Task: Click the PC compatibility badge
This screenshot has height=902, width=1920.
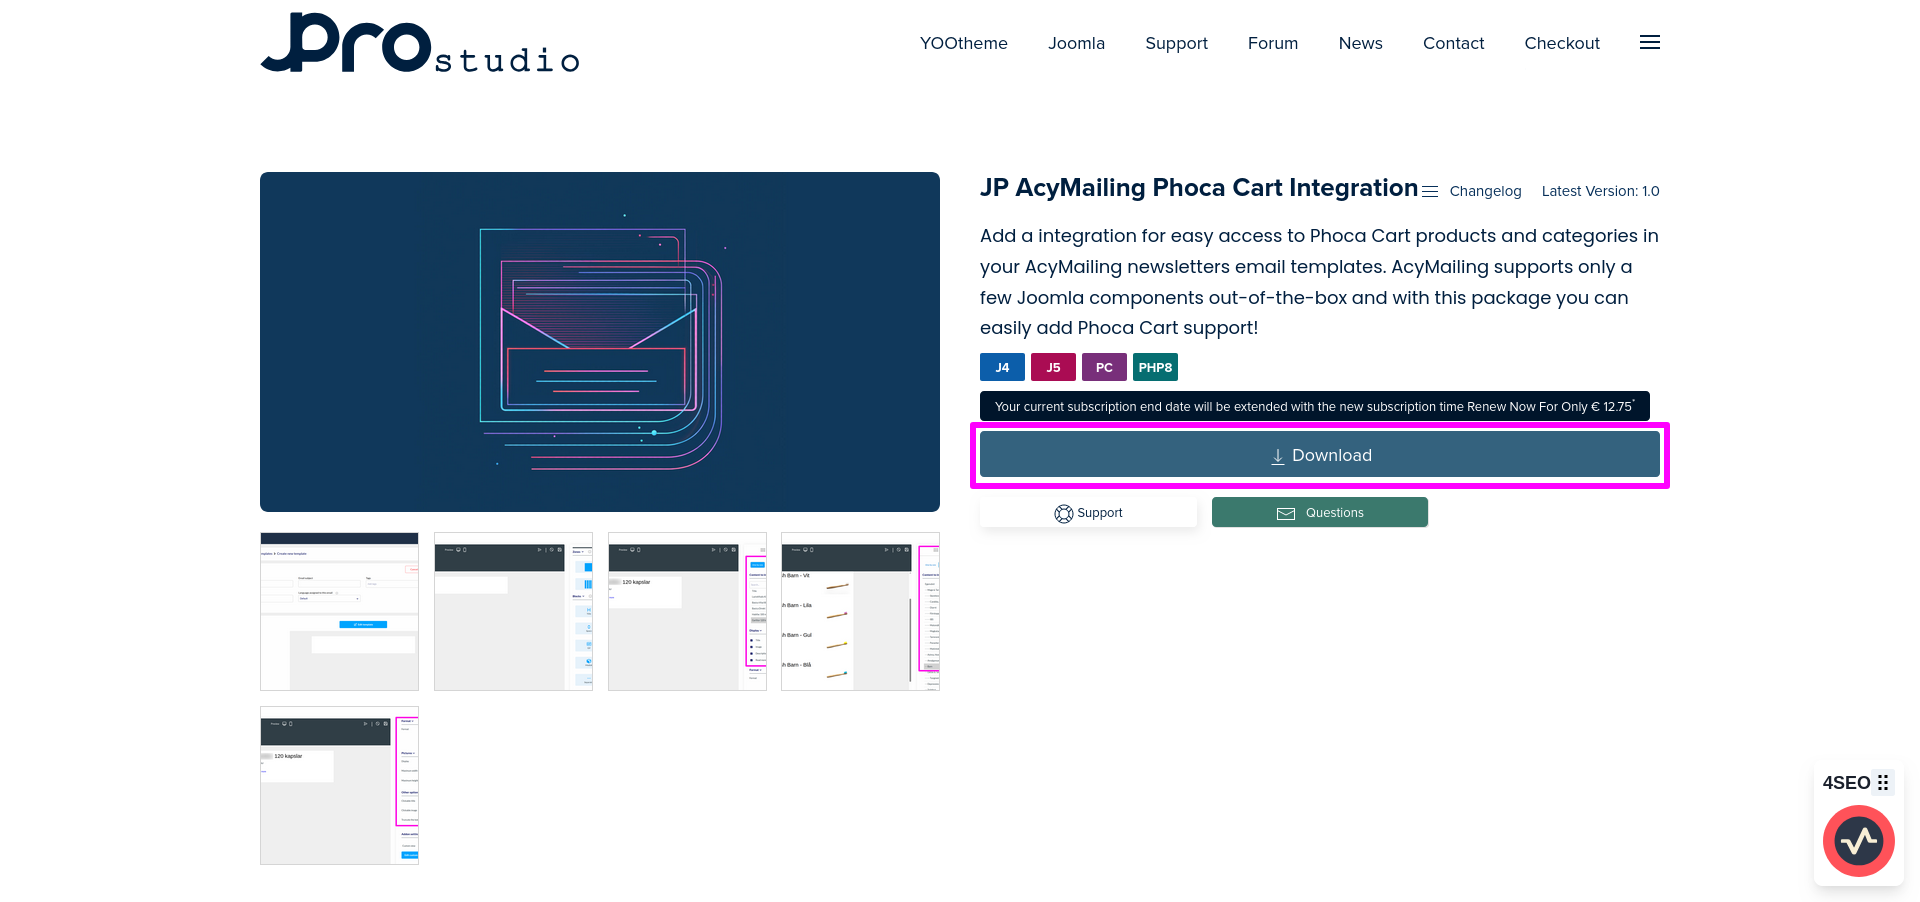Action: (x=1104, y=367)
